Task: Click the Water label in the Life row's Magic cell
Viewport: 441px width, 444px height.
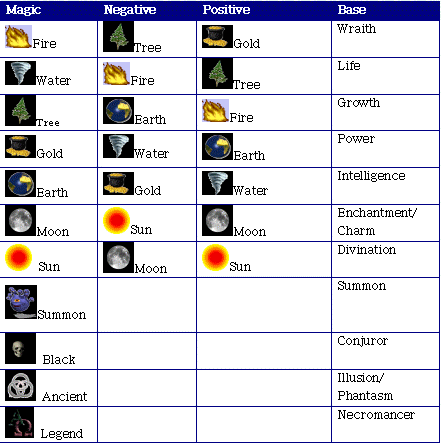Action: 53,81
